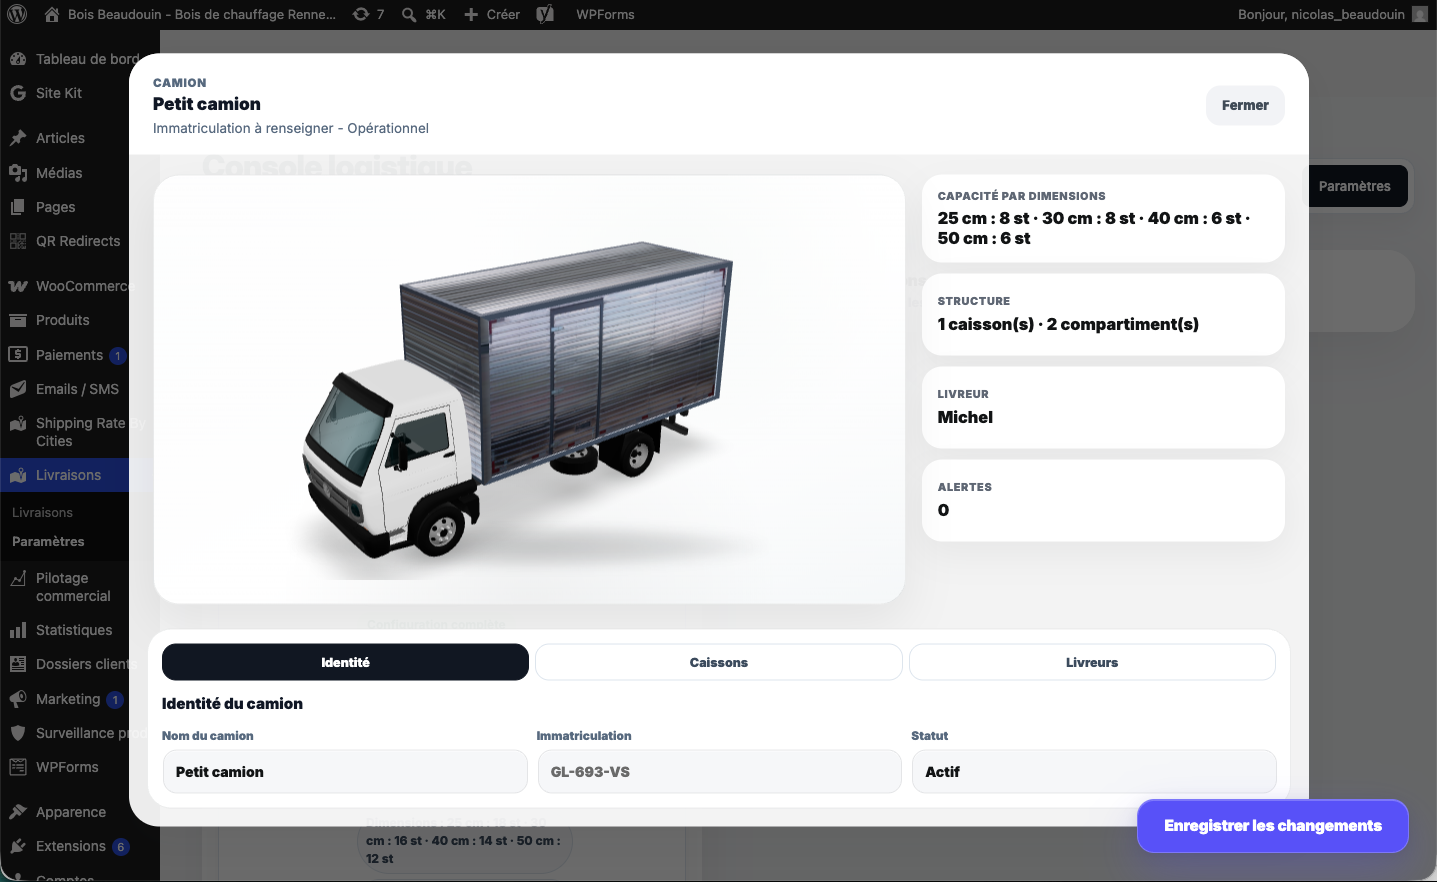Screen dimensions: 1437x882
Task: Click the user avatar next to nicolas_beaudouin
Action: coord(1420,15)
